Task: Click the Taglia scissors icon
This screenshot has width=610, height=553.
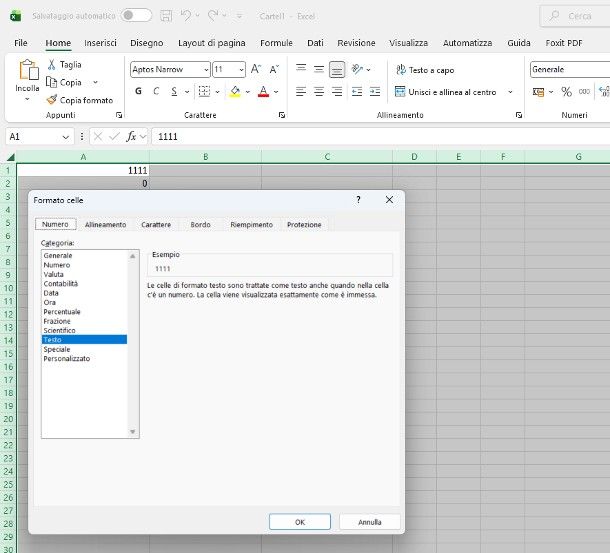Action: click(51, 65)
